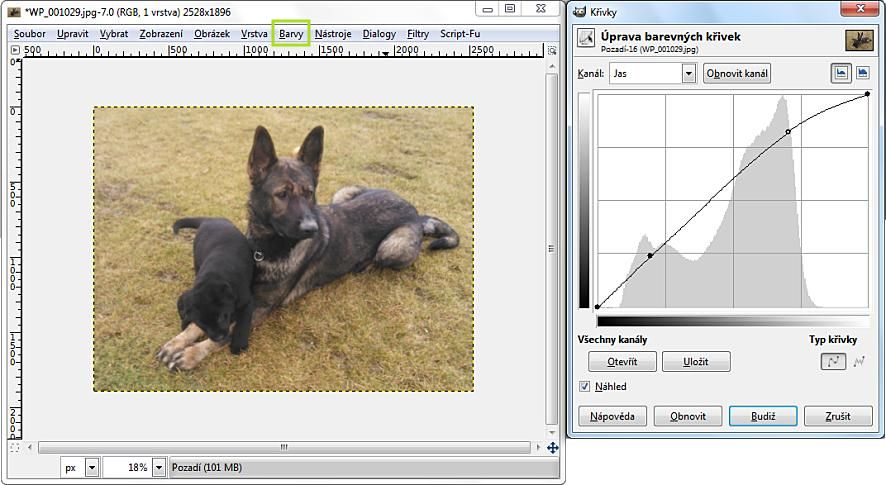This screenshot has height=485, width=886.
Task: Select the linear histogram icon
Action: point(841,73)
